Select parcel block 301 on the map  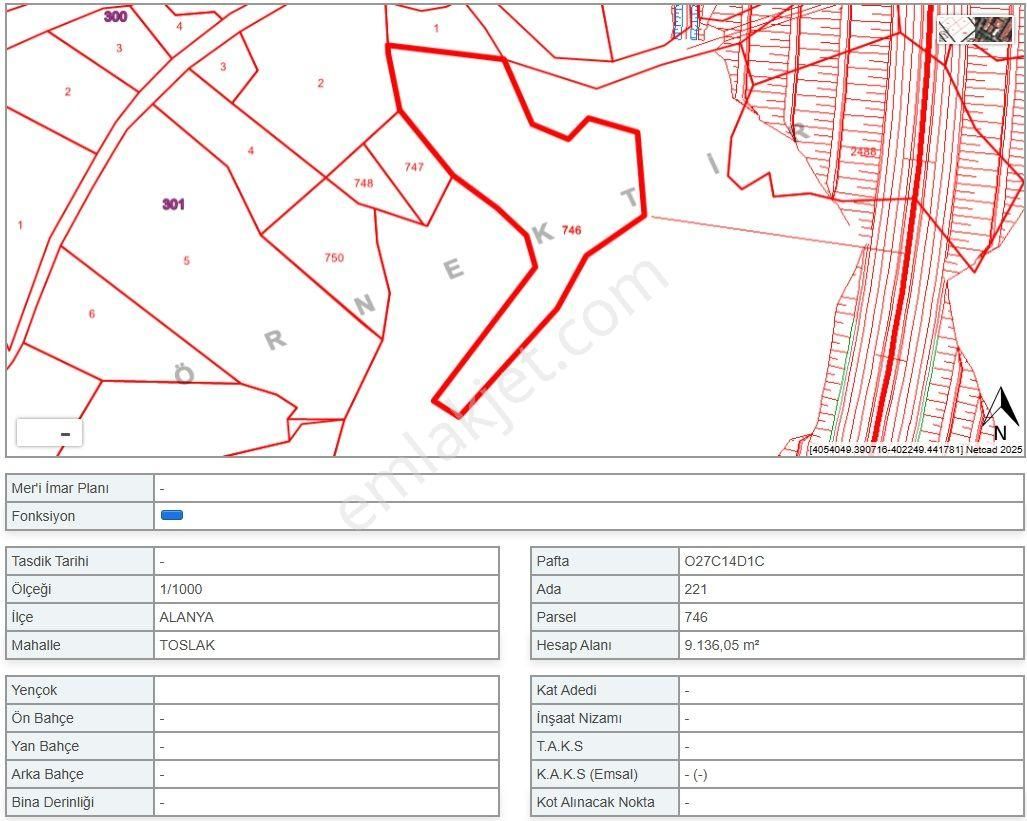(174, 205)
